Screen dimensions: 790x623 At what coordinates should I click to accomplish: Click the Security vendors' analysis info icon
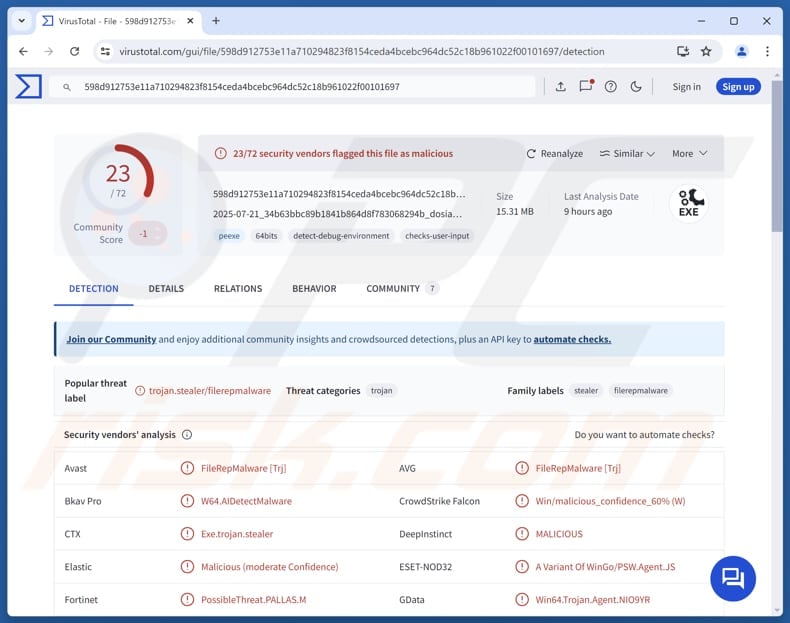(187, 435)
